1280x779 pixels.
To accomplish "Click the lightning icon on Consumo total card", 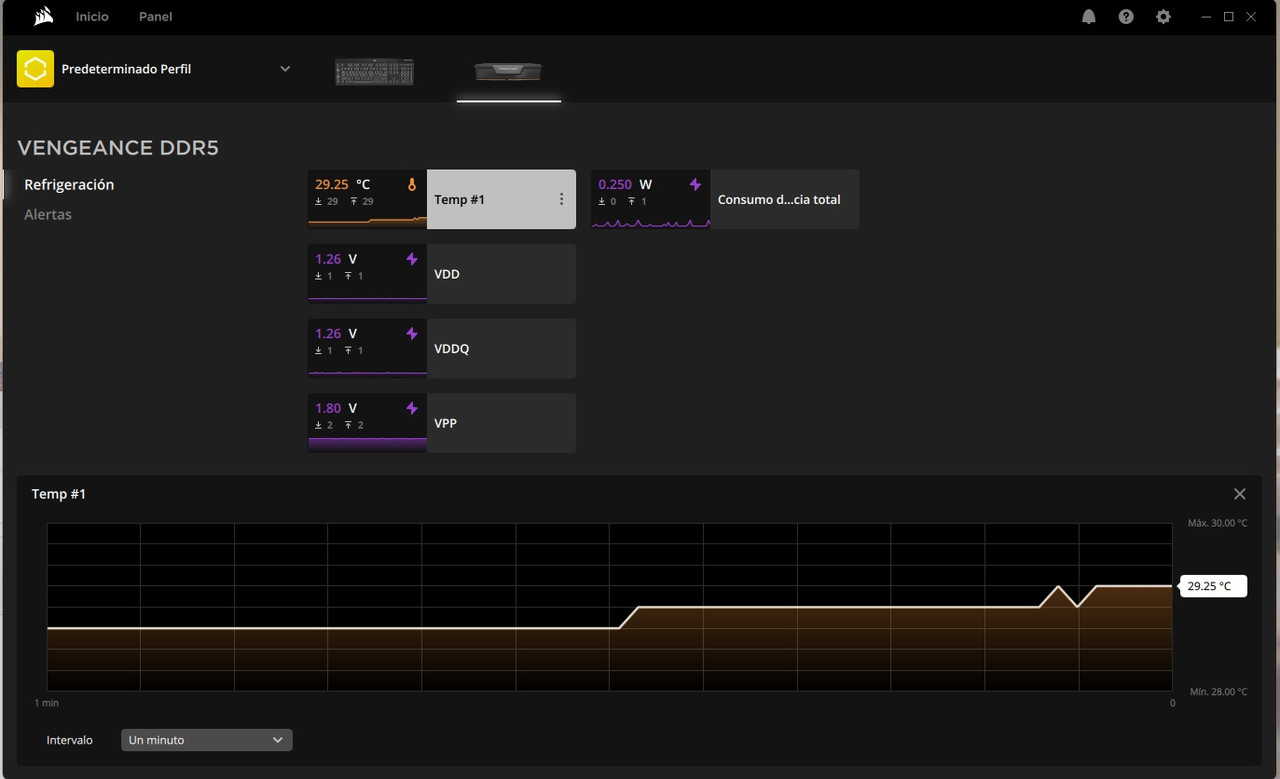I will (x=695, y=185).
